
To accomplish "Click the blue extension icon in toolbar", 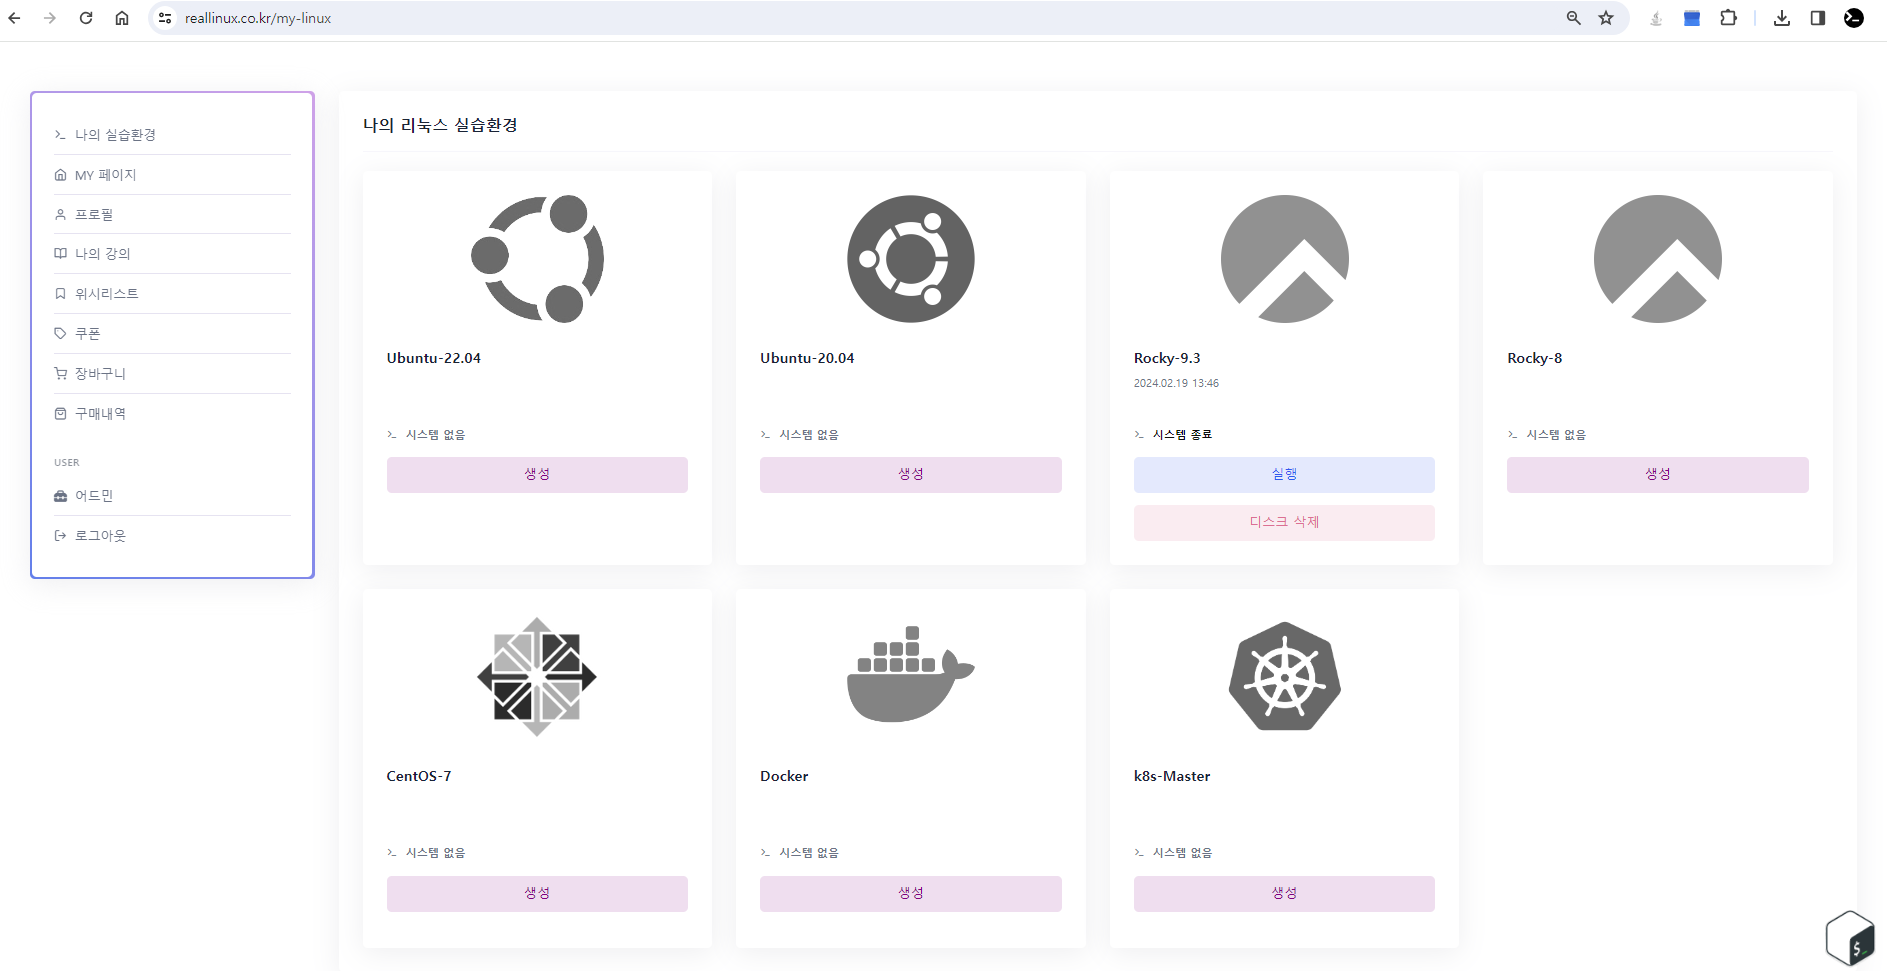I will [1692, 18].
